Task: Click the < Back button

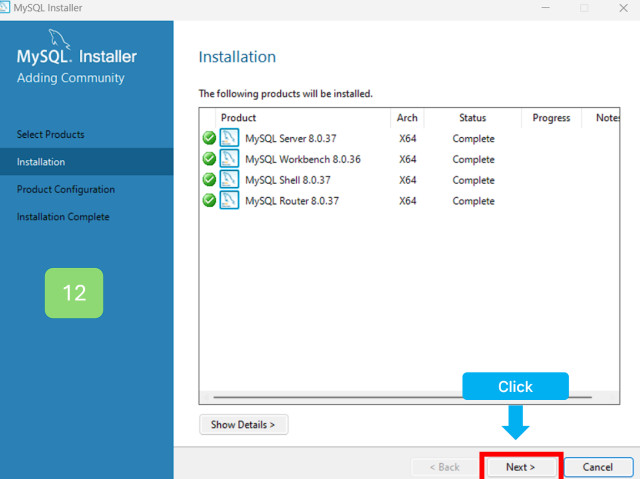Action: pyautogui.click(x=444, y=467)
